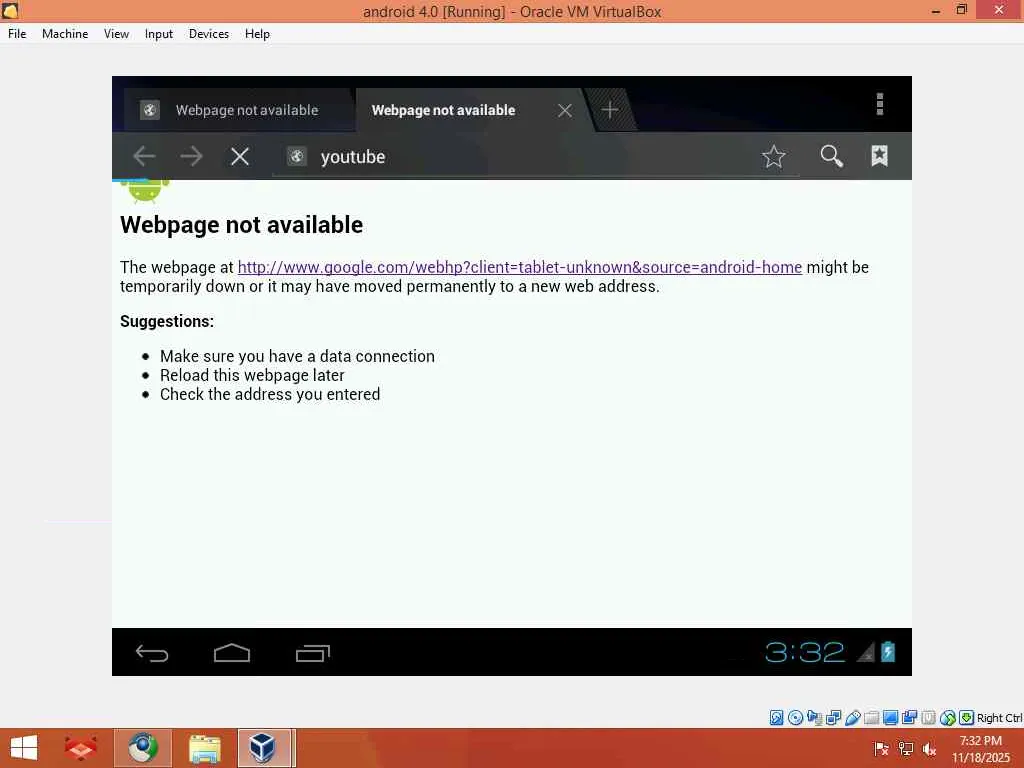Open the Android browser overflow menu
This screenshot has height=768, width=1024.
click(880, 104)
